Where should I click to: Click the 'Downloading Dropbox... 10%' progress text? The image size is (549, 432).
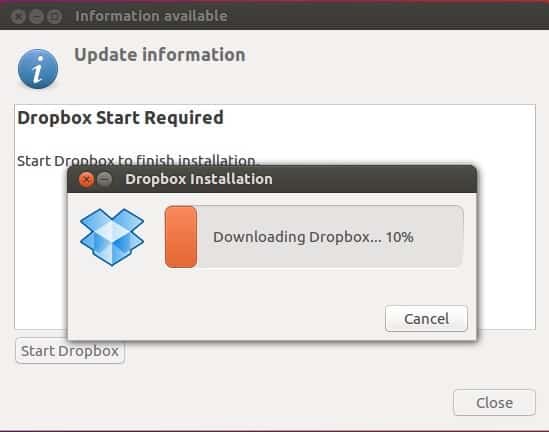click(x=313, y=237)
